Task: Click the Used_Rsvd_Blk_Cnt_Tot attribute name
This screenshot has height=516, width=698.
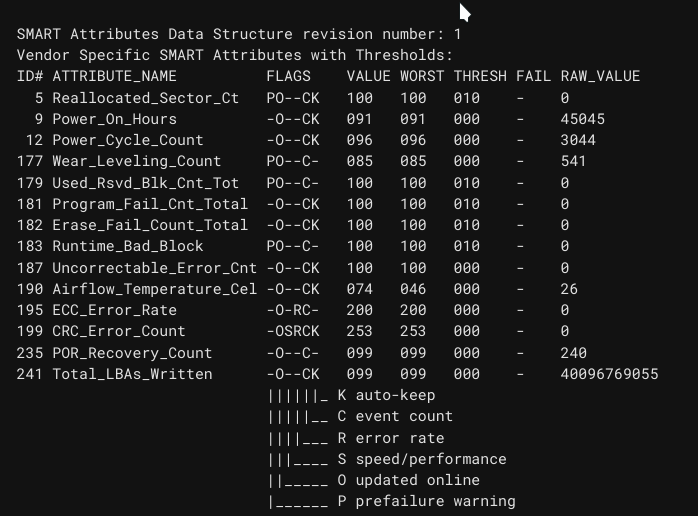Action: pyautogui.click(x=145, y=183)
